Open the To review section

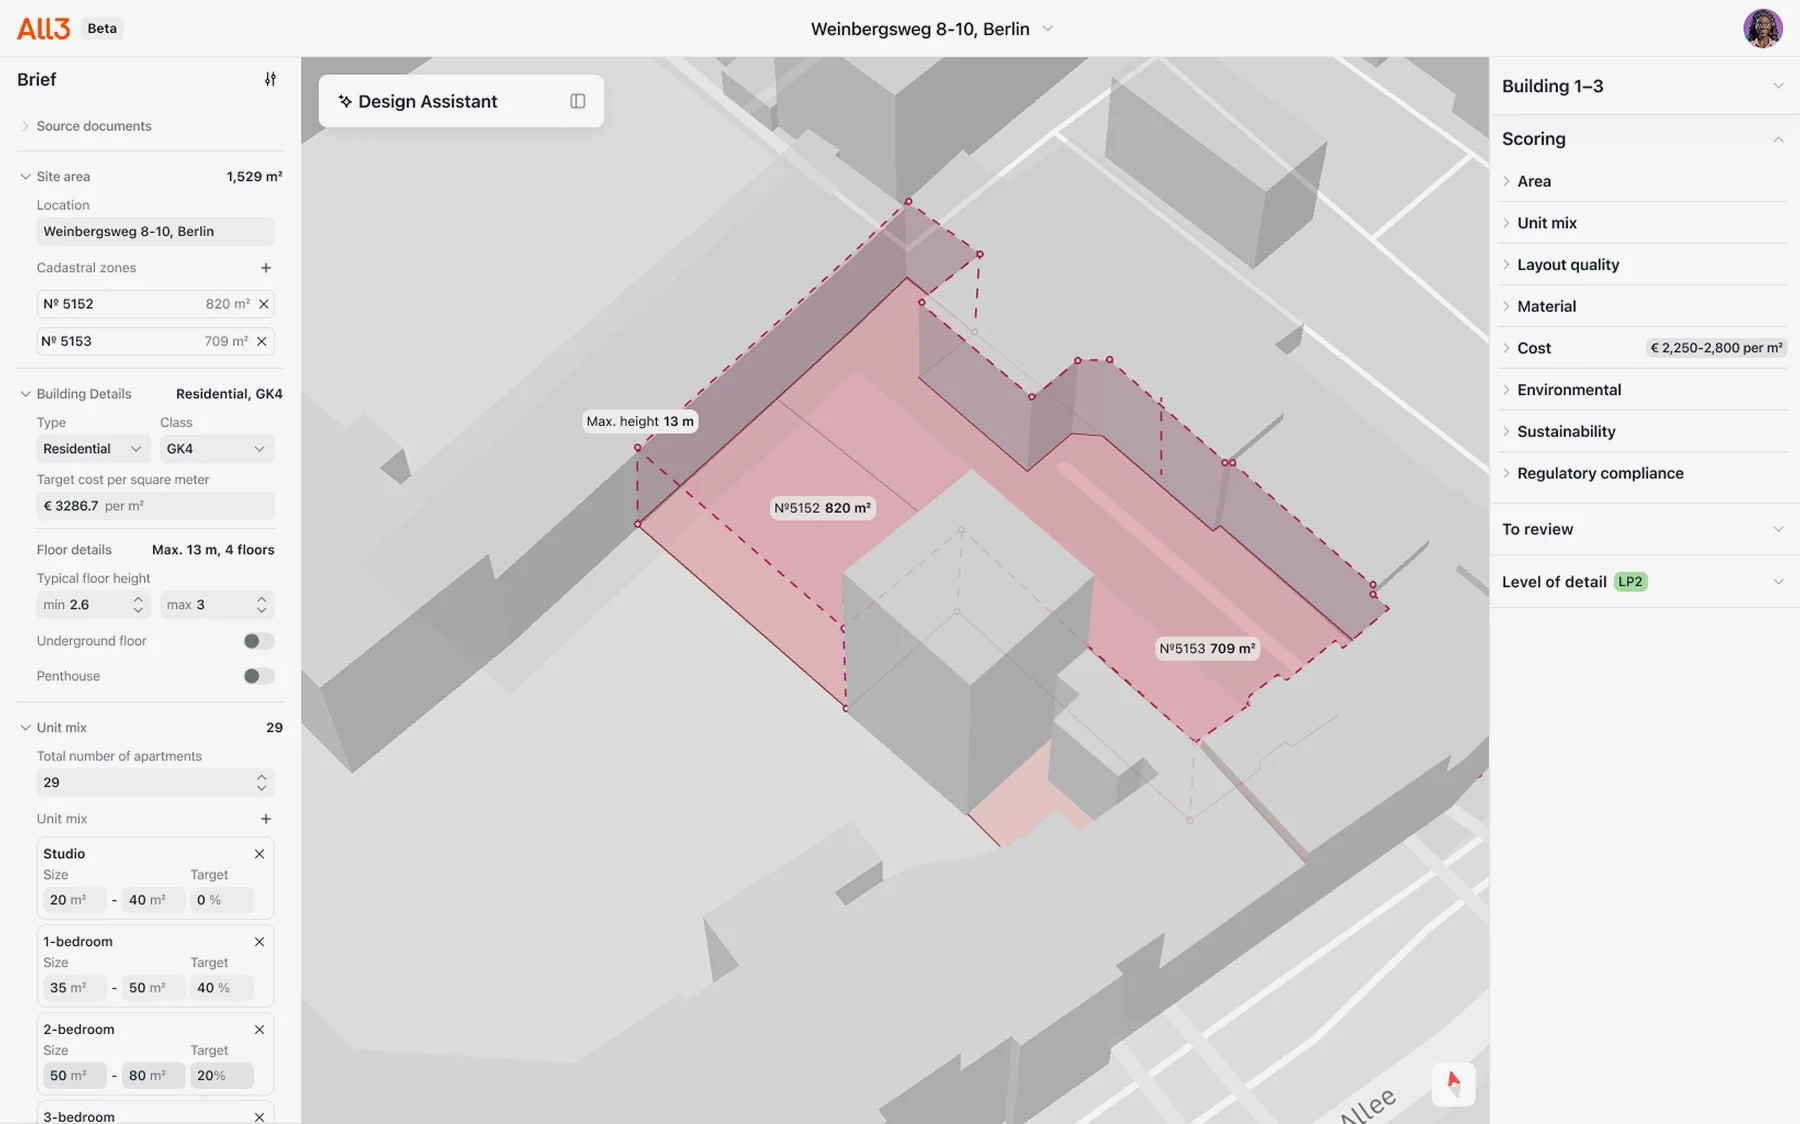1644,529
